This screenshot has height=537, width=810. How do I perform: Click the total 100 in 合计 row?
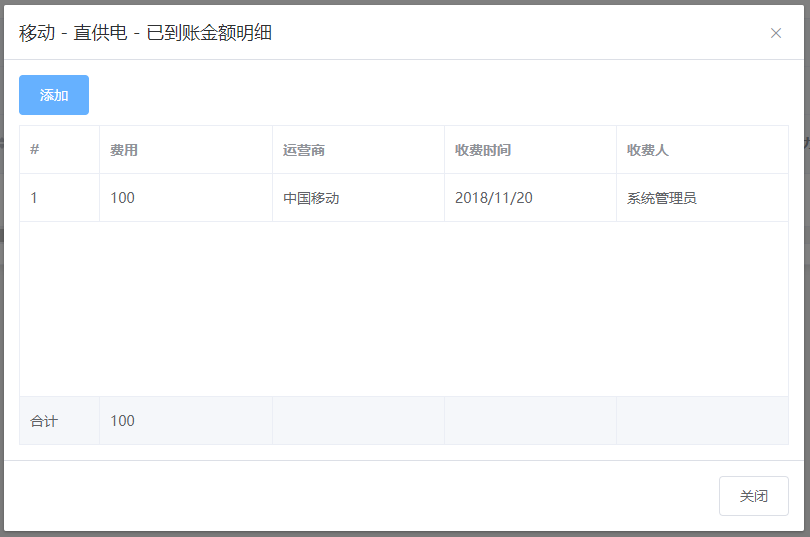[x=123, y=421]
